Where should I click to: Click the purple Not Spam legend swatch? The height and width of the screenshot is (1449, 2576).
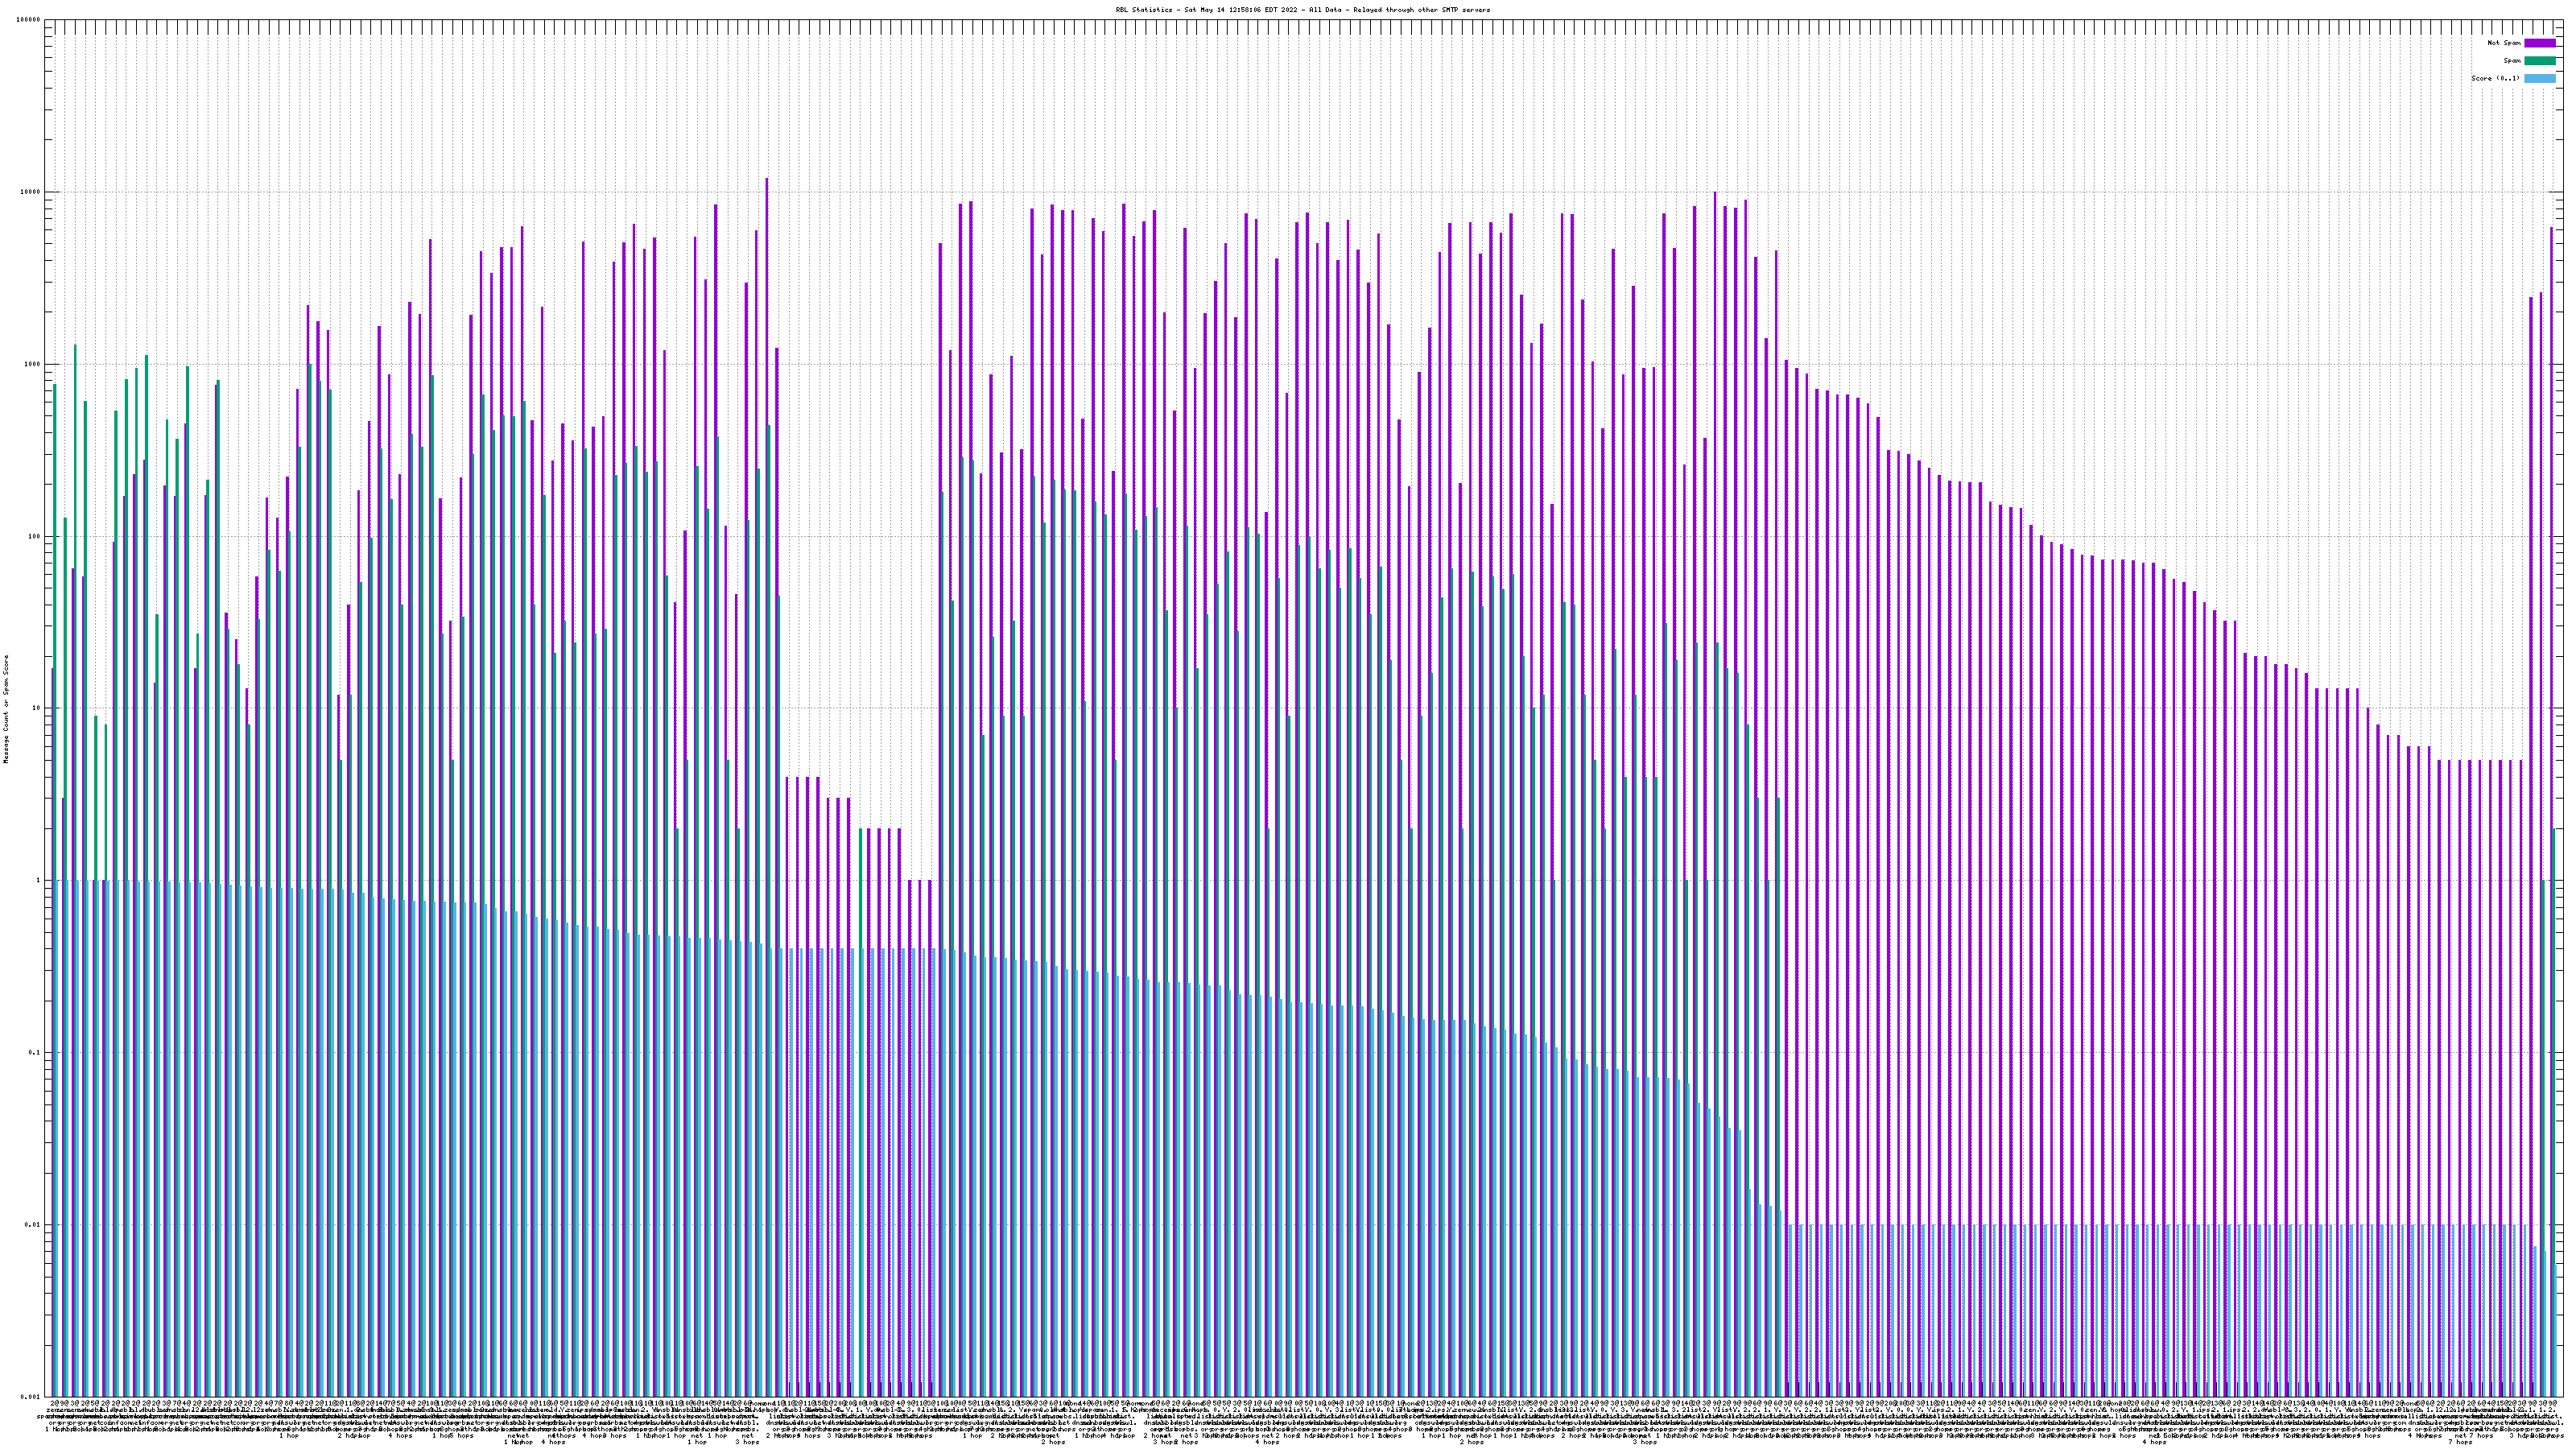tap(2539, 43)
